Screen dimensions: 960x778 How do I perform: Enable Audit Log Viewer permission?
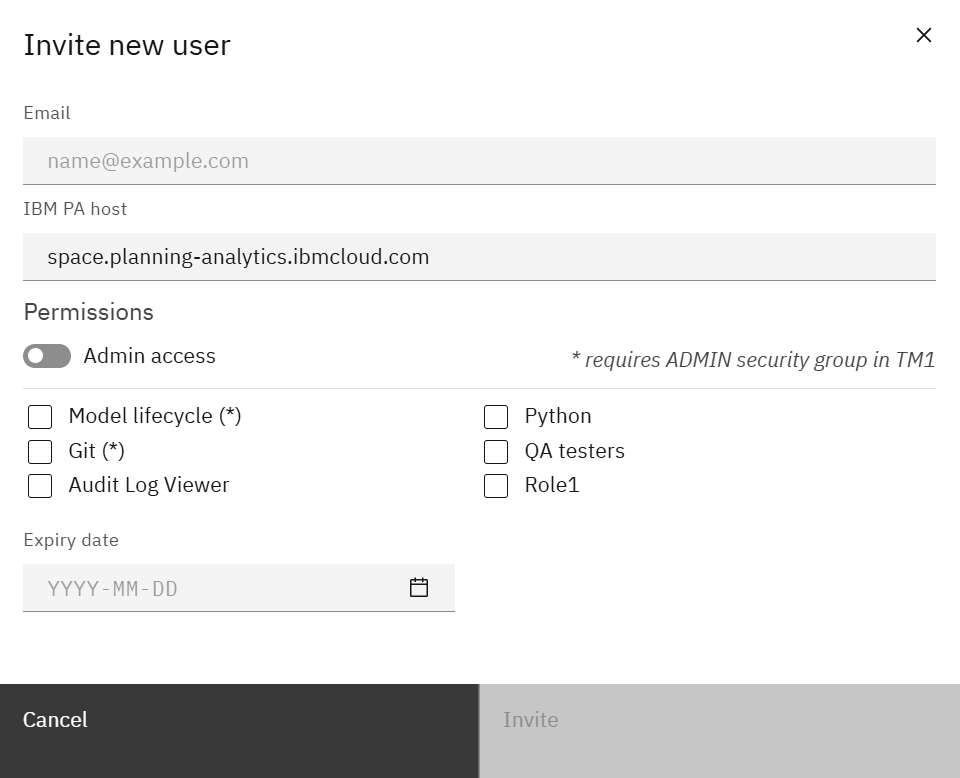pos(40,486)
